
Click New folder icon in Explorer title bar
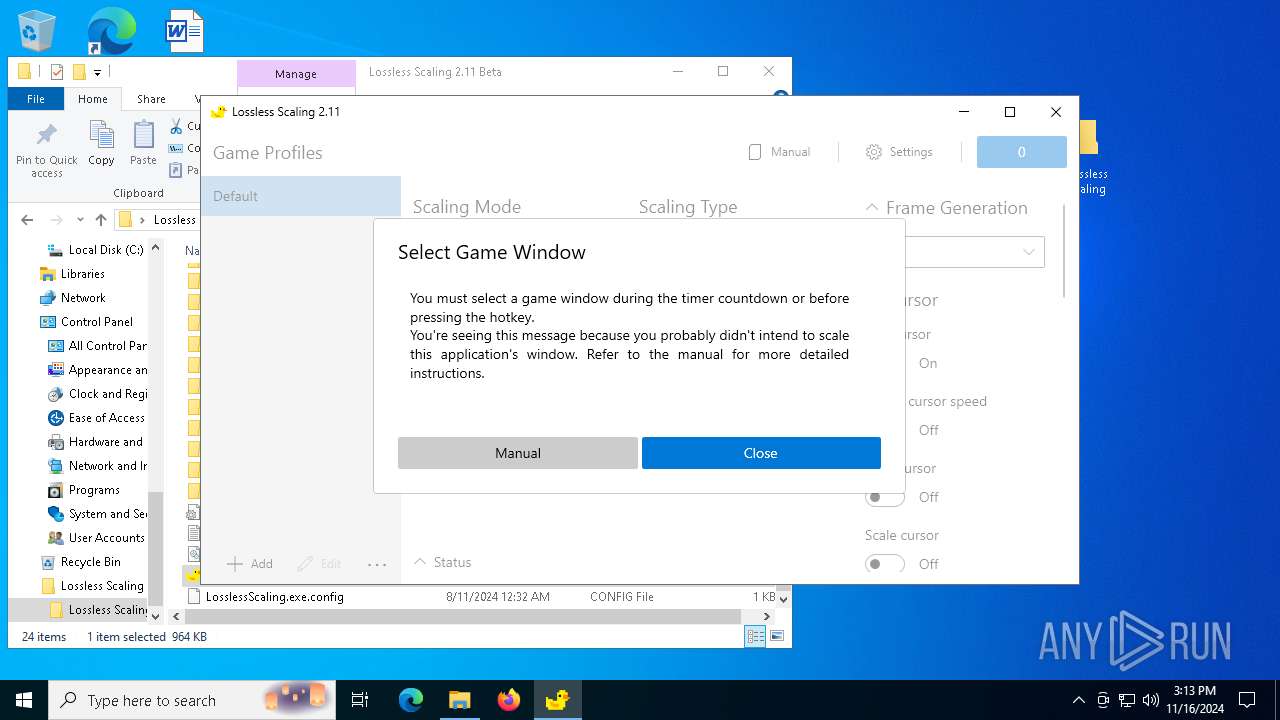tap(78, 72)
